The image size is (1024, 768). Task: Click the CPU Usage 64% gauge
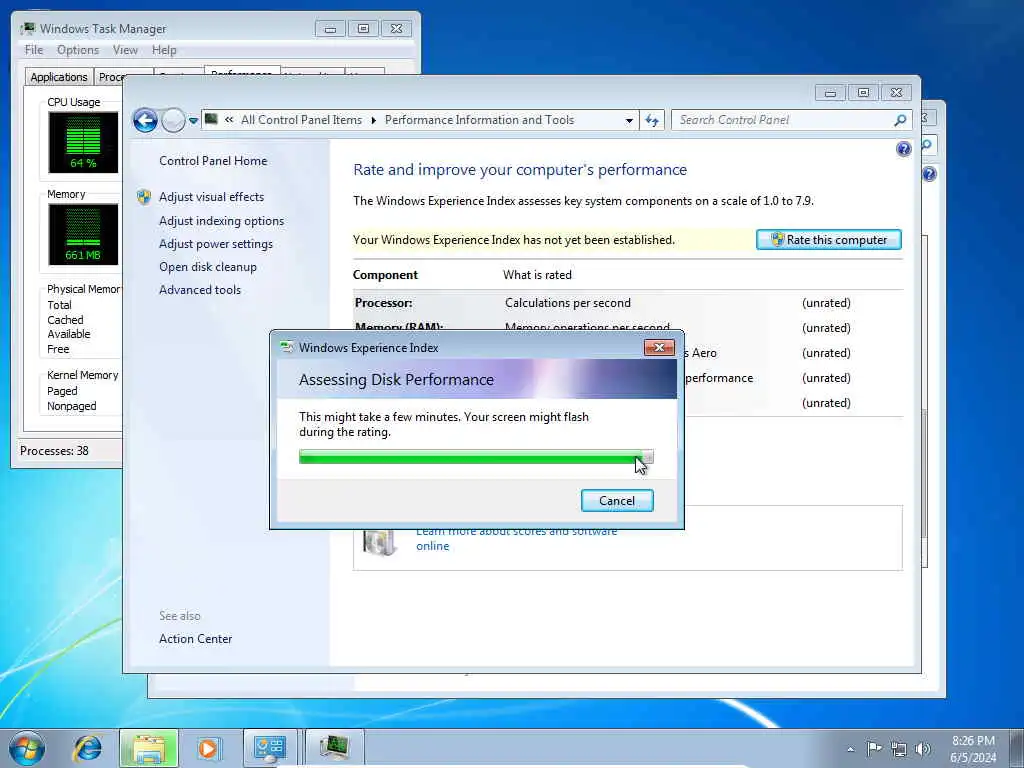[x=83, y=142]
